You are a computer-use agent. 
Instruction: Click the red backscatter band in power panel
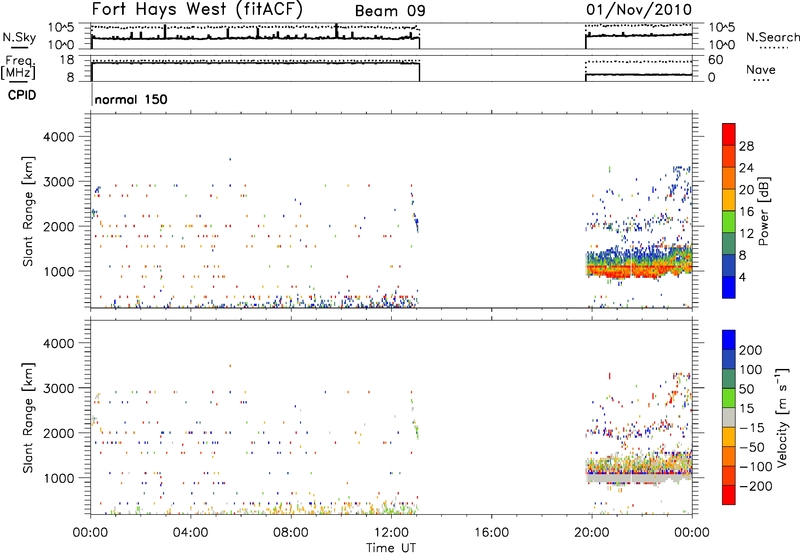pos(638,269)
